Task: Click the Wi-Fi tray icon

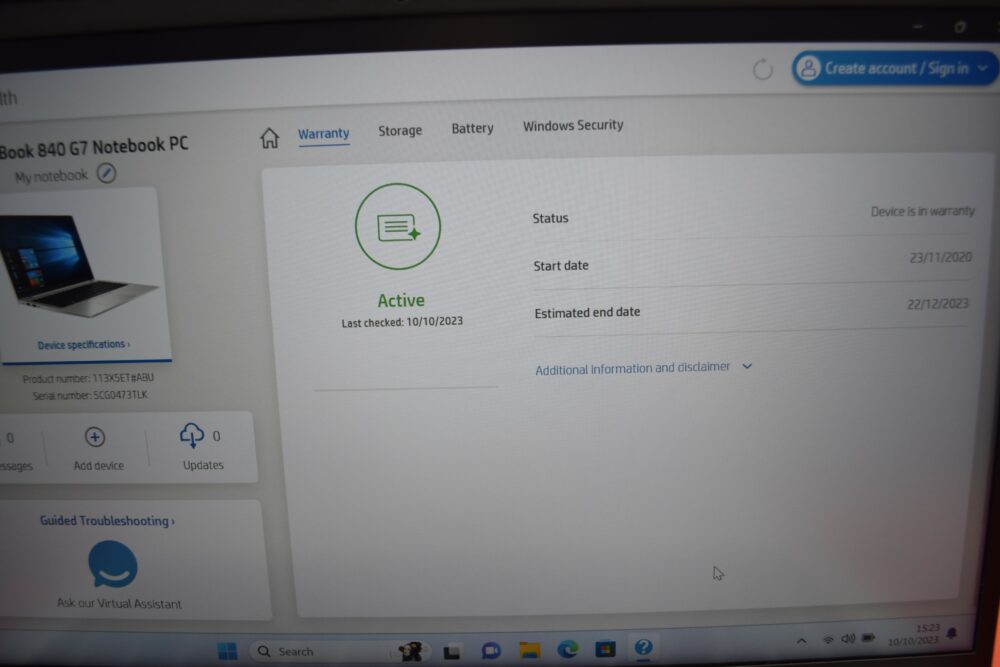Action: coord(828,639)
